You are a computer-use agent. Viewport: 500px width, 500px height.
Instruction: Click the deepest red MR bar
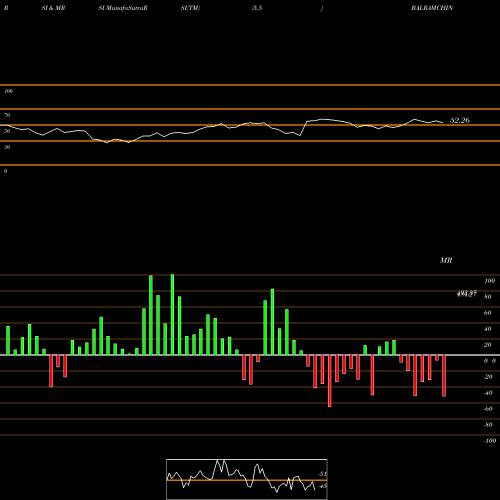[330, 381]
